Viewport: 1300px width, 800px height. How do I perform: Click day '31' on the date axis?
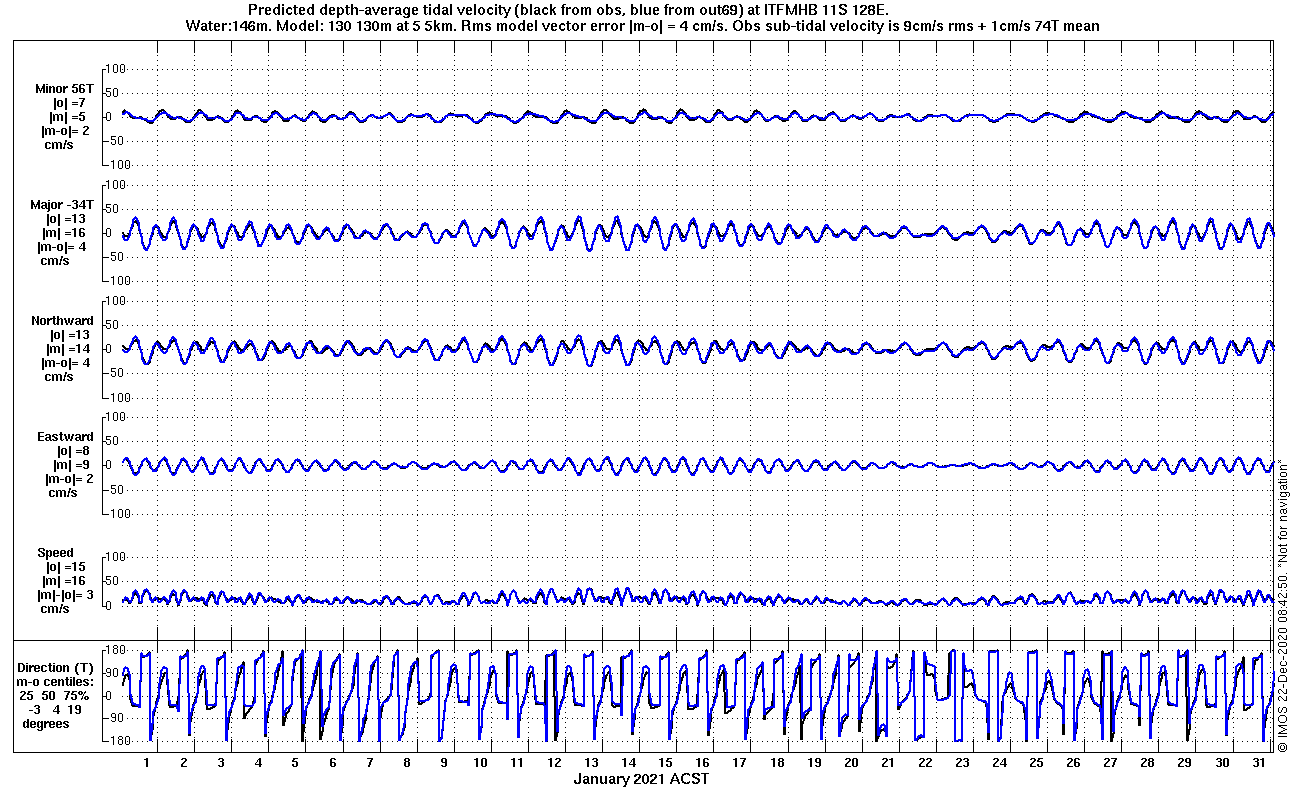pos(1258,762)
